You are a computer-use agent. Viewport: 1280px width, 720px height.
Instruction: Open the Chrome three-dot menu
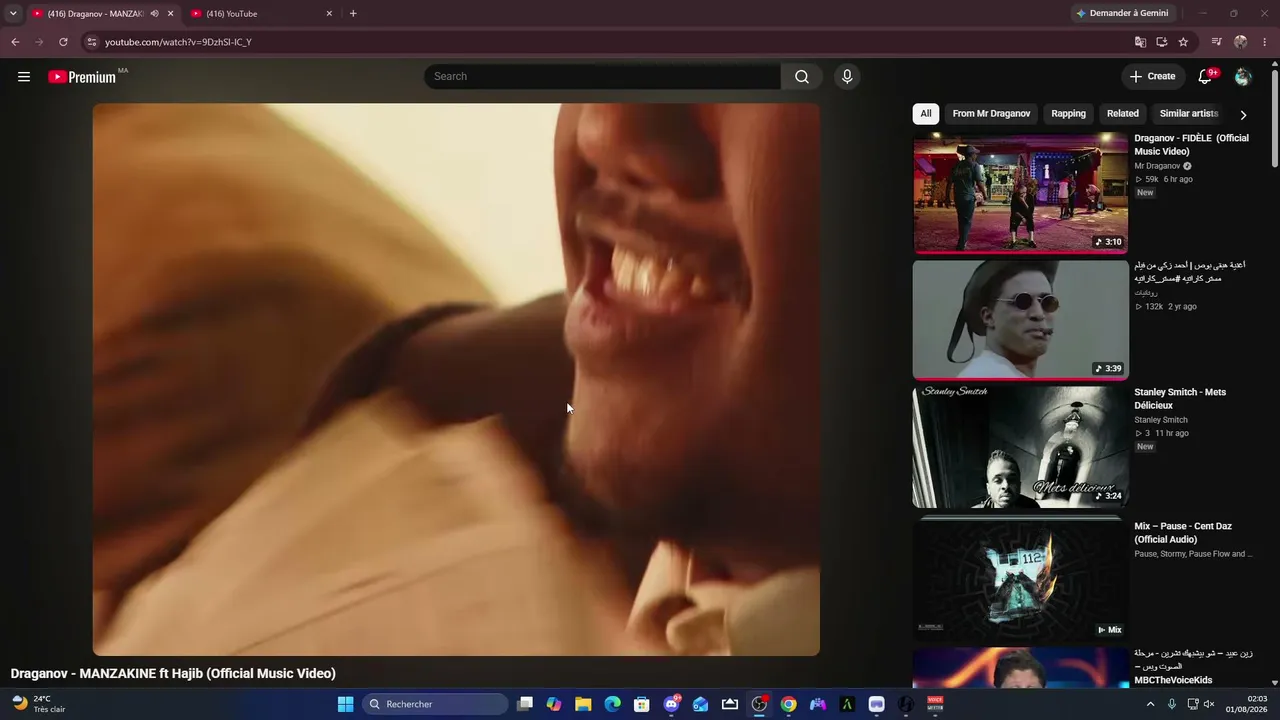click(x=1265, y=42)
